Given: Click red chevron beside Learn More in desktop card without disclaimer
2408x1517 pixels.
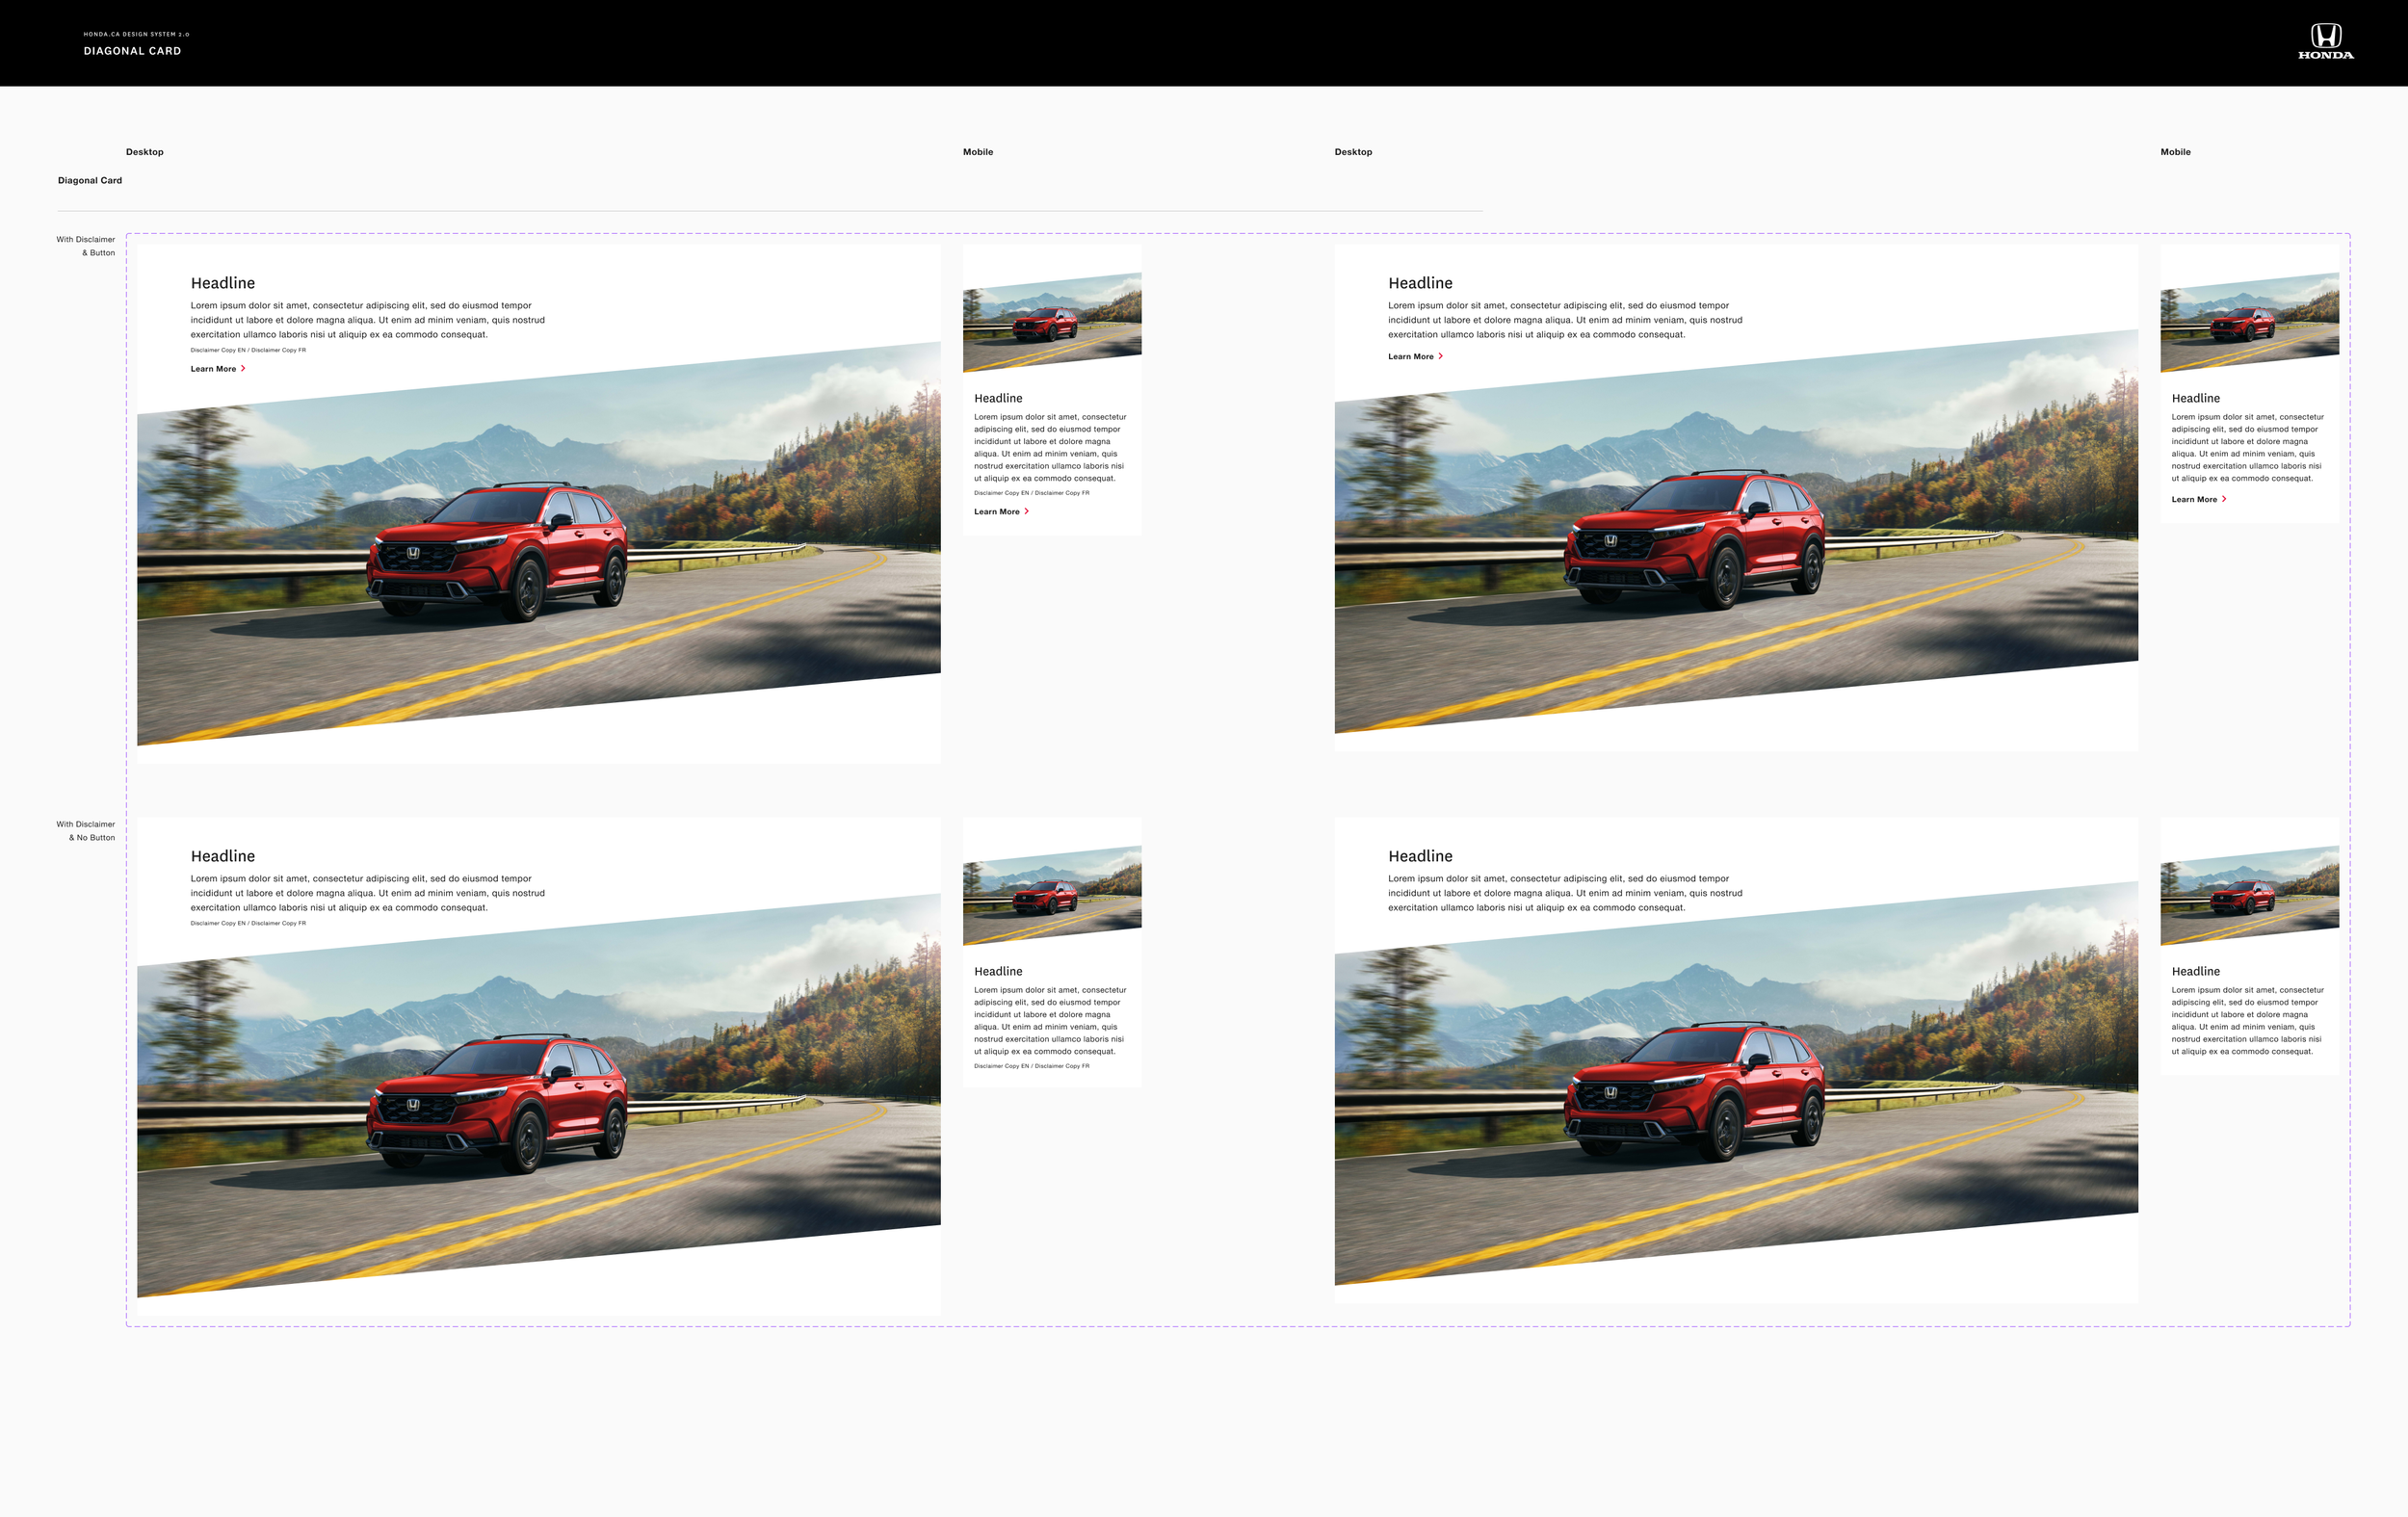Looking at the screenshot, I should click(1440, 357).
